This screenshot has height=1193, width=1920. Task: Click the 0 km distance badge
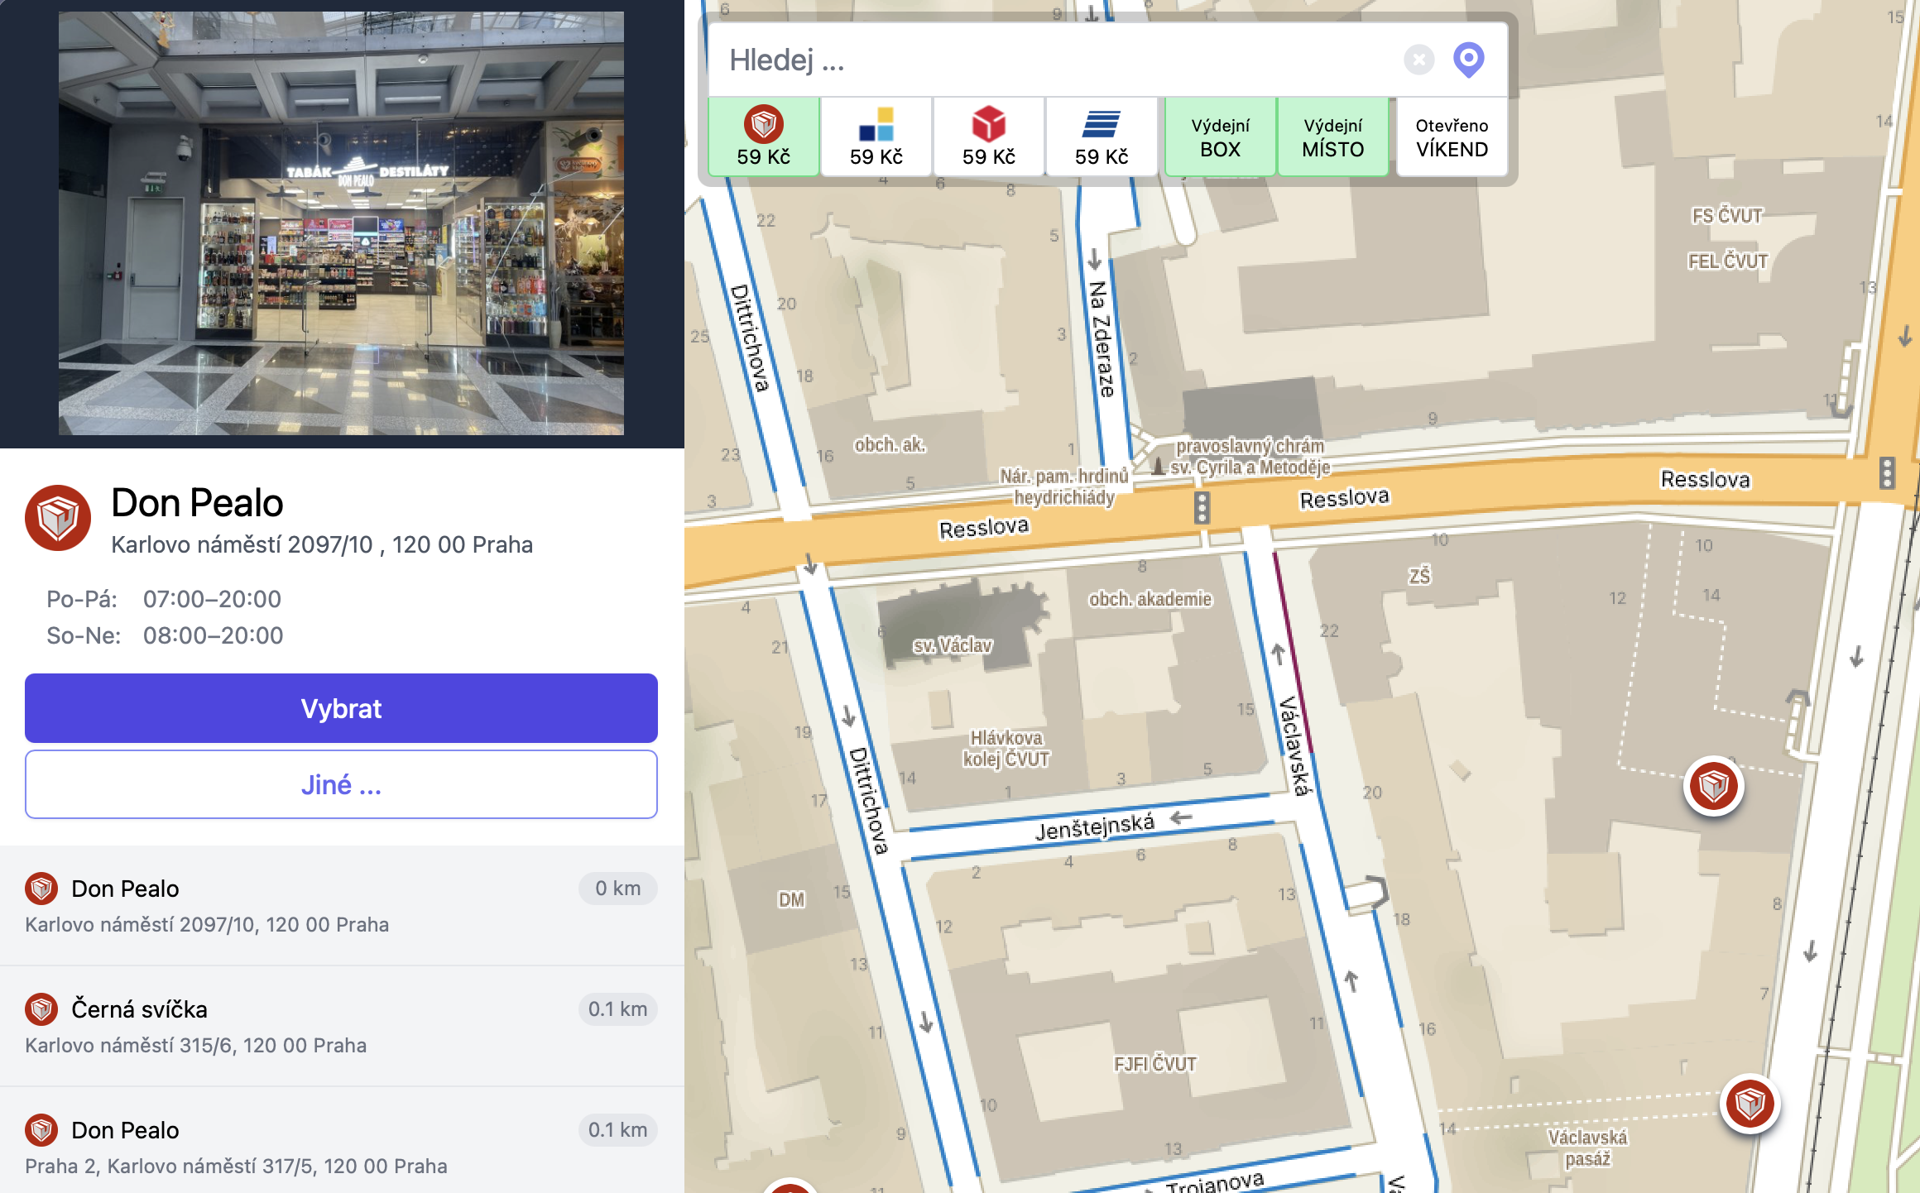[x=617, y=888]
